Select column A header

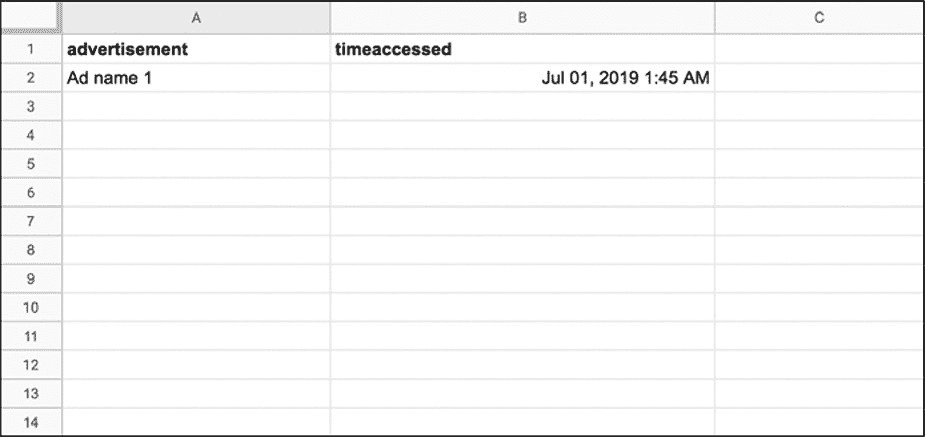point(196,17)
